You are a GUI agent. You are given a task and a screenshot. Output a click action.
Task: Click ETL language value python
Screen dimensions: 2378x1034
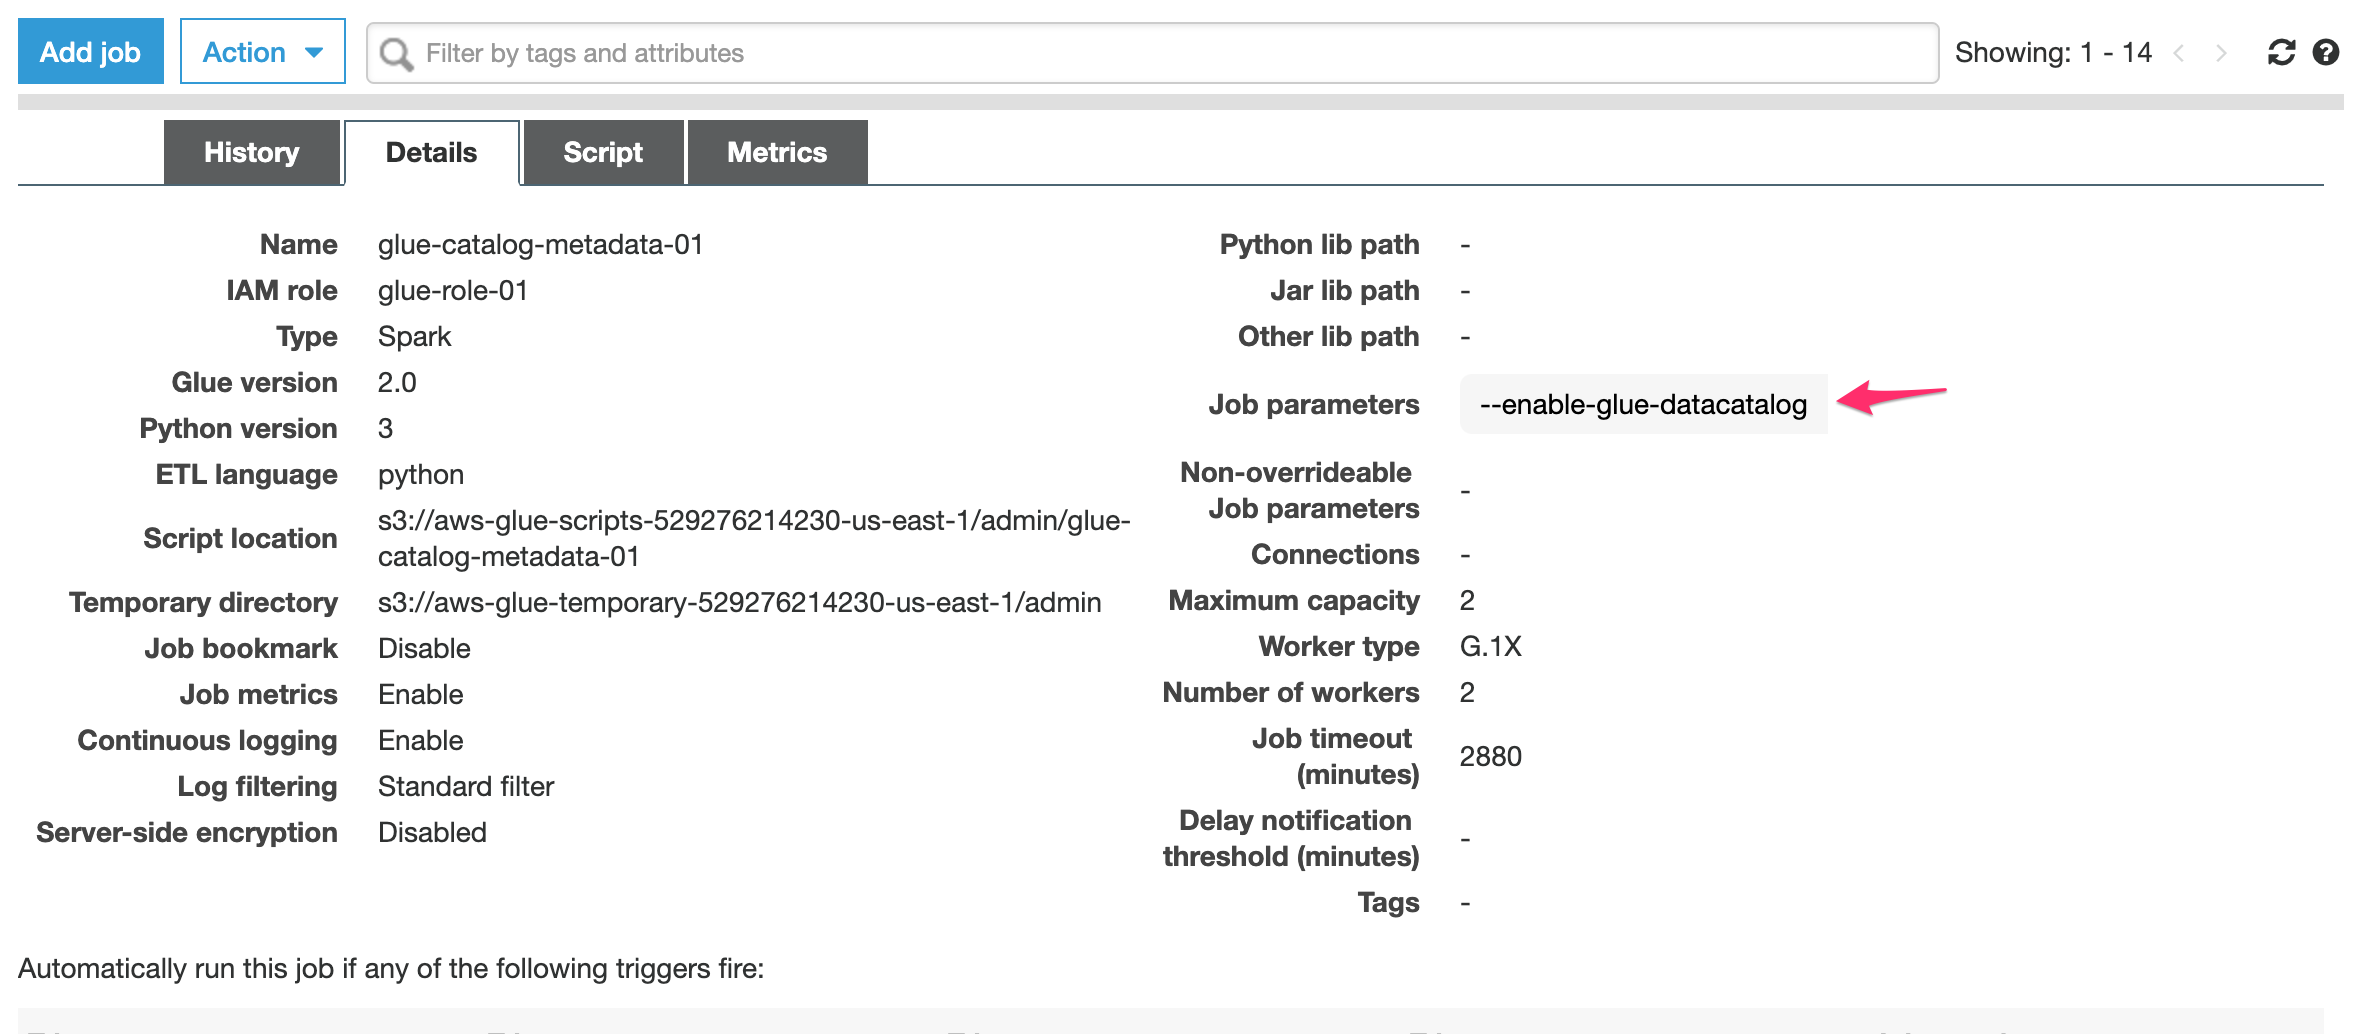[x=420, y=474]
